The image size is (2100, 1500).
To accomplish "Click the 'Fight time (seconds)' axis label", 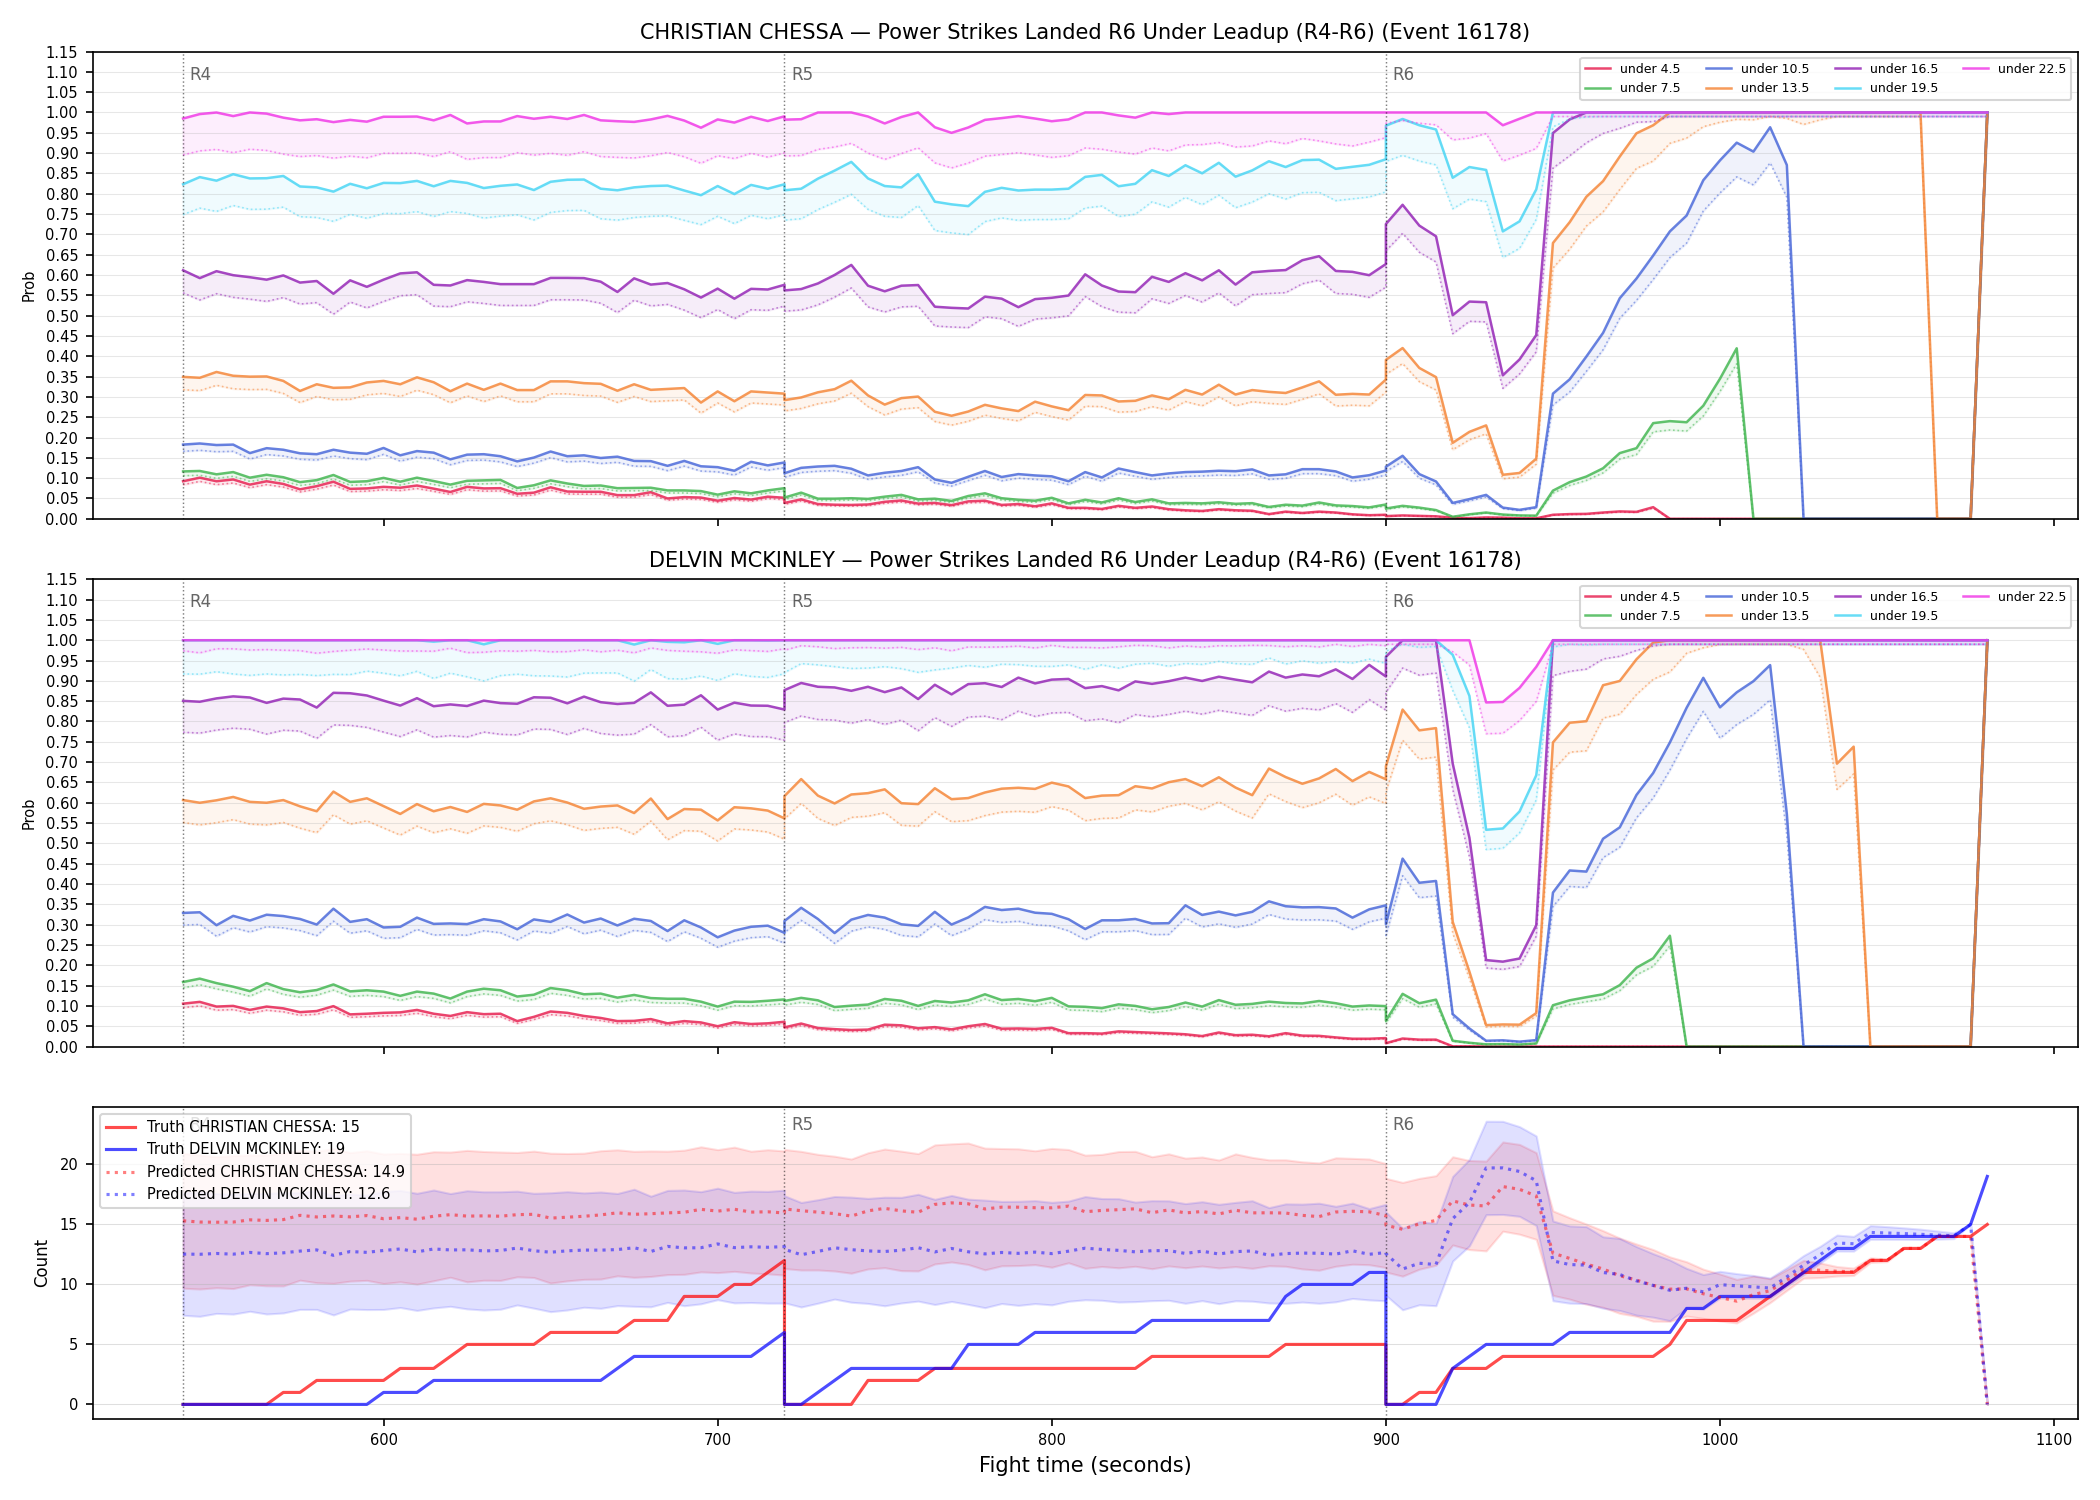I will (x=1085, y=1465).
